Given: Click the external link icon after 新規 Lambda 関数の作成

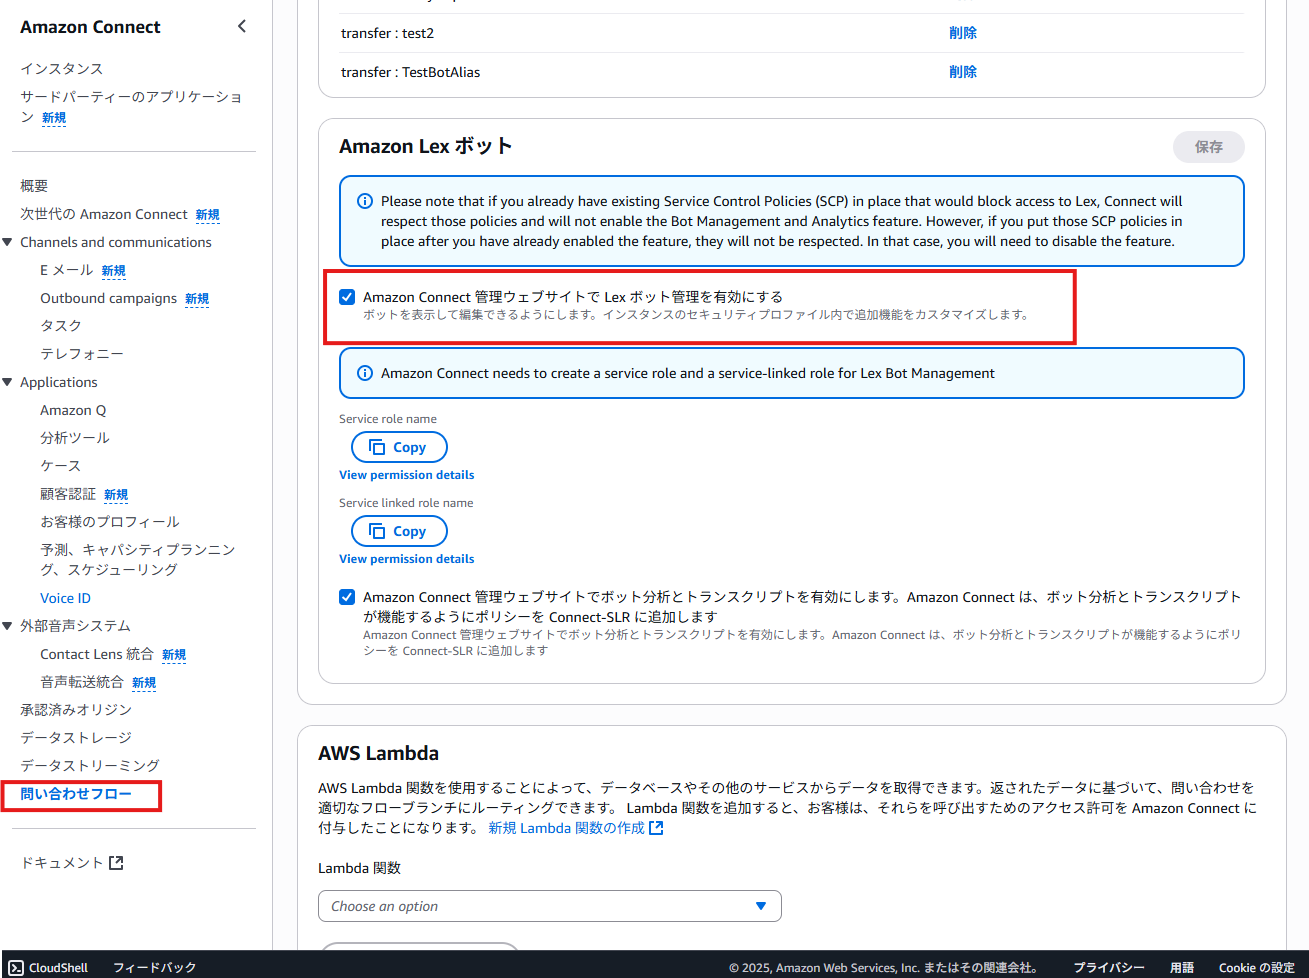Looking at the screenshot, I should (x=656, y=828).
